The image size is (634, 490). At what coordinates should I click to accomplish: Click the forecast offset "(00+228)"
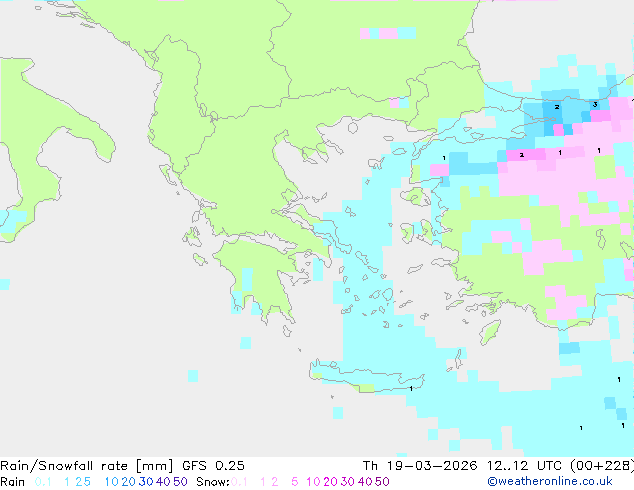602,466
